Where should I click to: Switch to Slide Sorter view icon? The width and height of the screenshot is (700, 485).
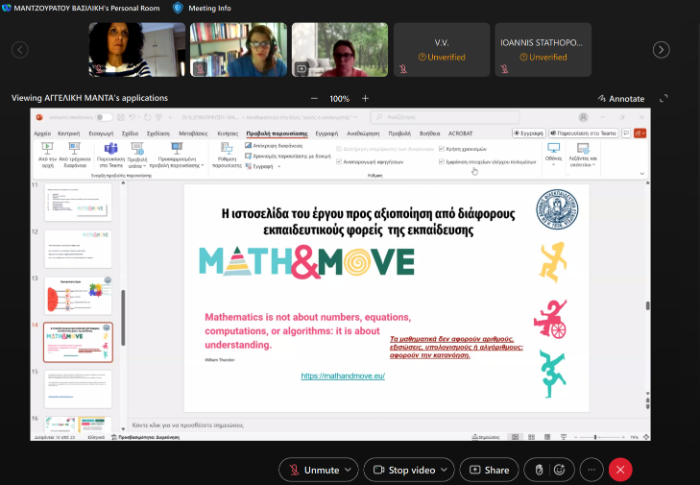531,437
